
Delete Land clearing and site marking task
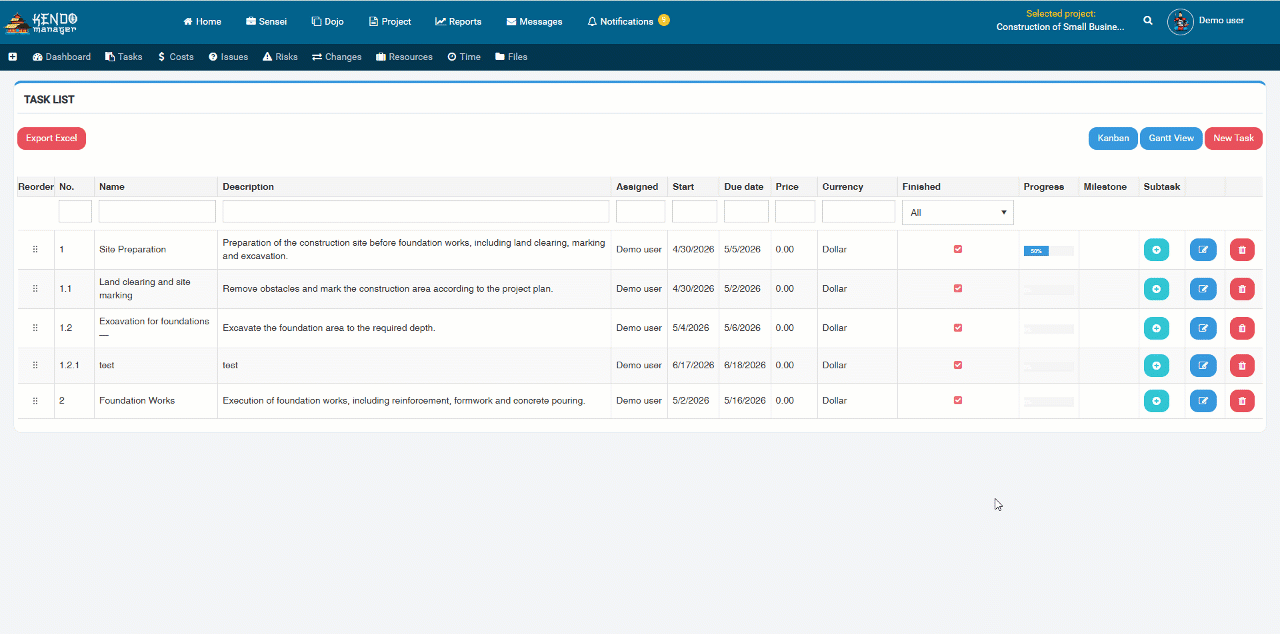(1242, 289)
